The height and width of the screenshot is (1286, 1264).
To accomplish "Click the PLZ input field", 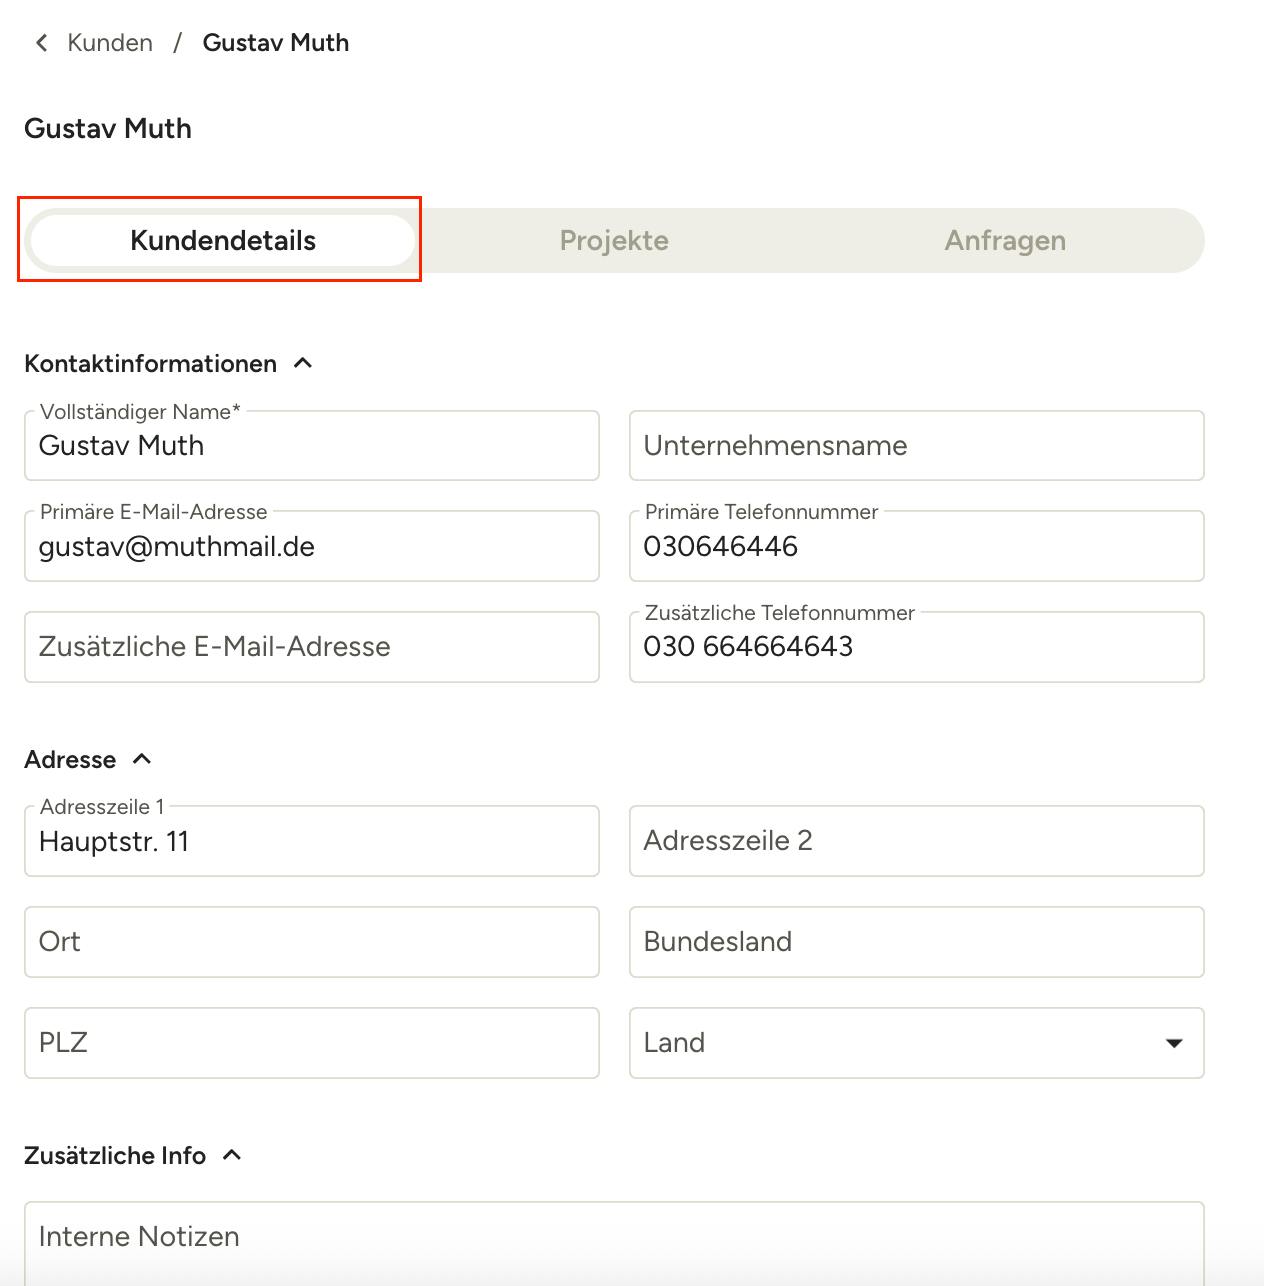I will coord(311,1043).
